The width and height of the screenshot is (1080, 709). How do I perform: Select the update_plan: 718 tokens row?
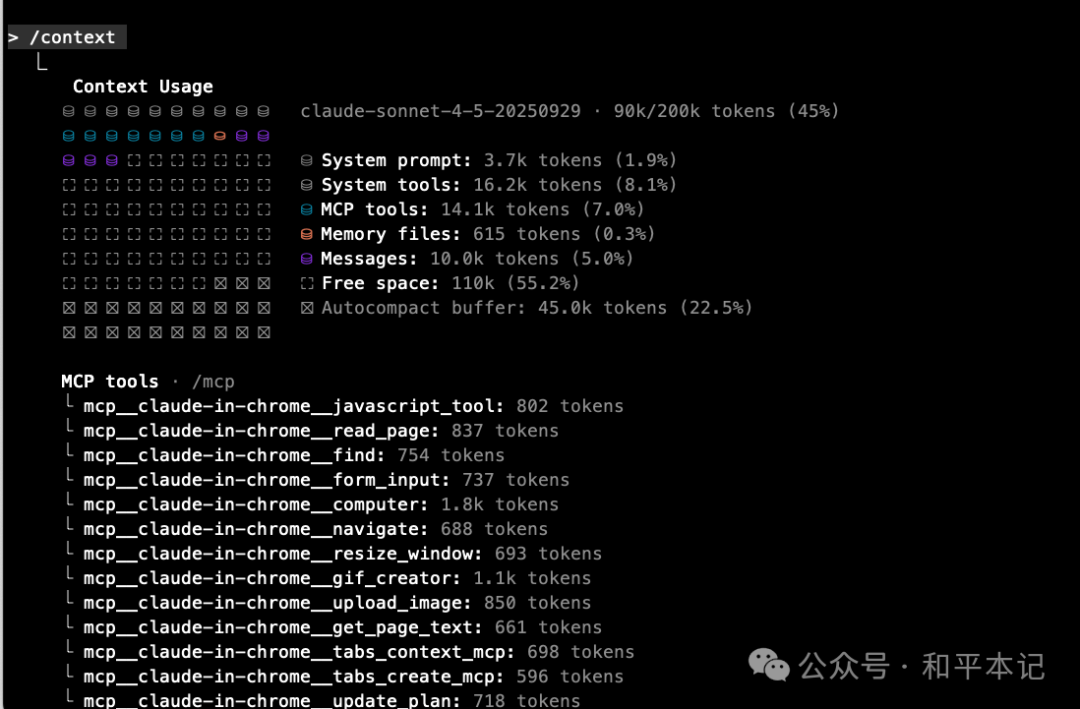point(323,701)
